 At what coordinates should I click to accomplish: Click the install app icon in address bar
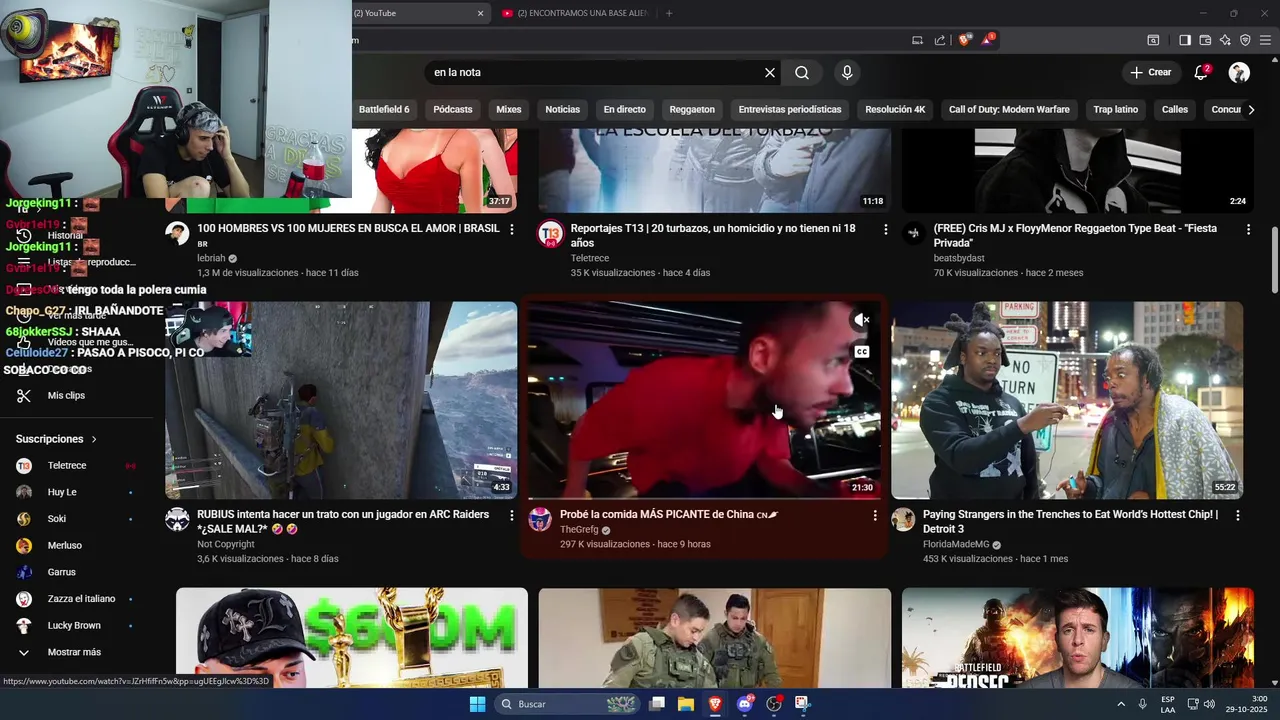pyautogui.click(x=917, y=40)
